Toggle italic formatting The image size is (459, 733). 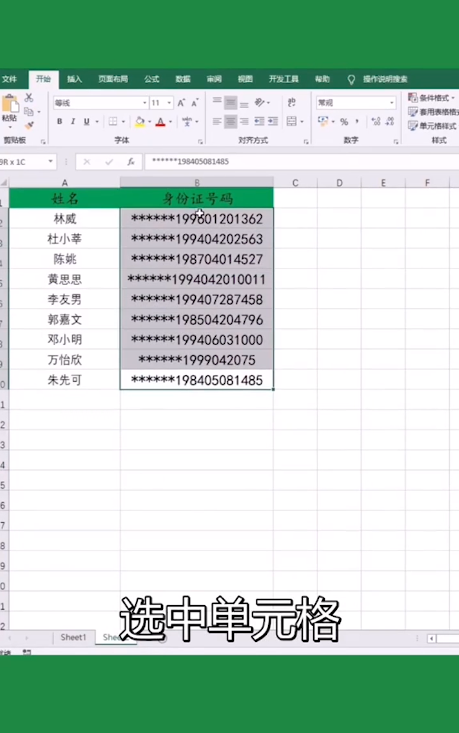73,122
